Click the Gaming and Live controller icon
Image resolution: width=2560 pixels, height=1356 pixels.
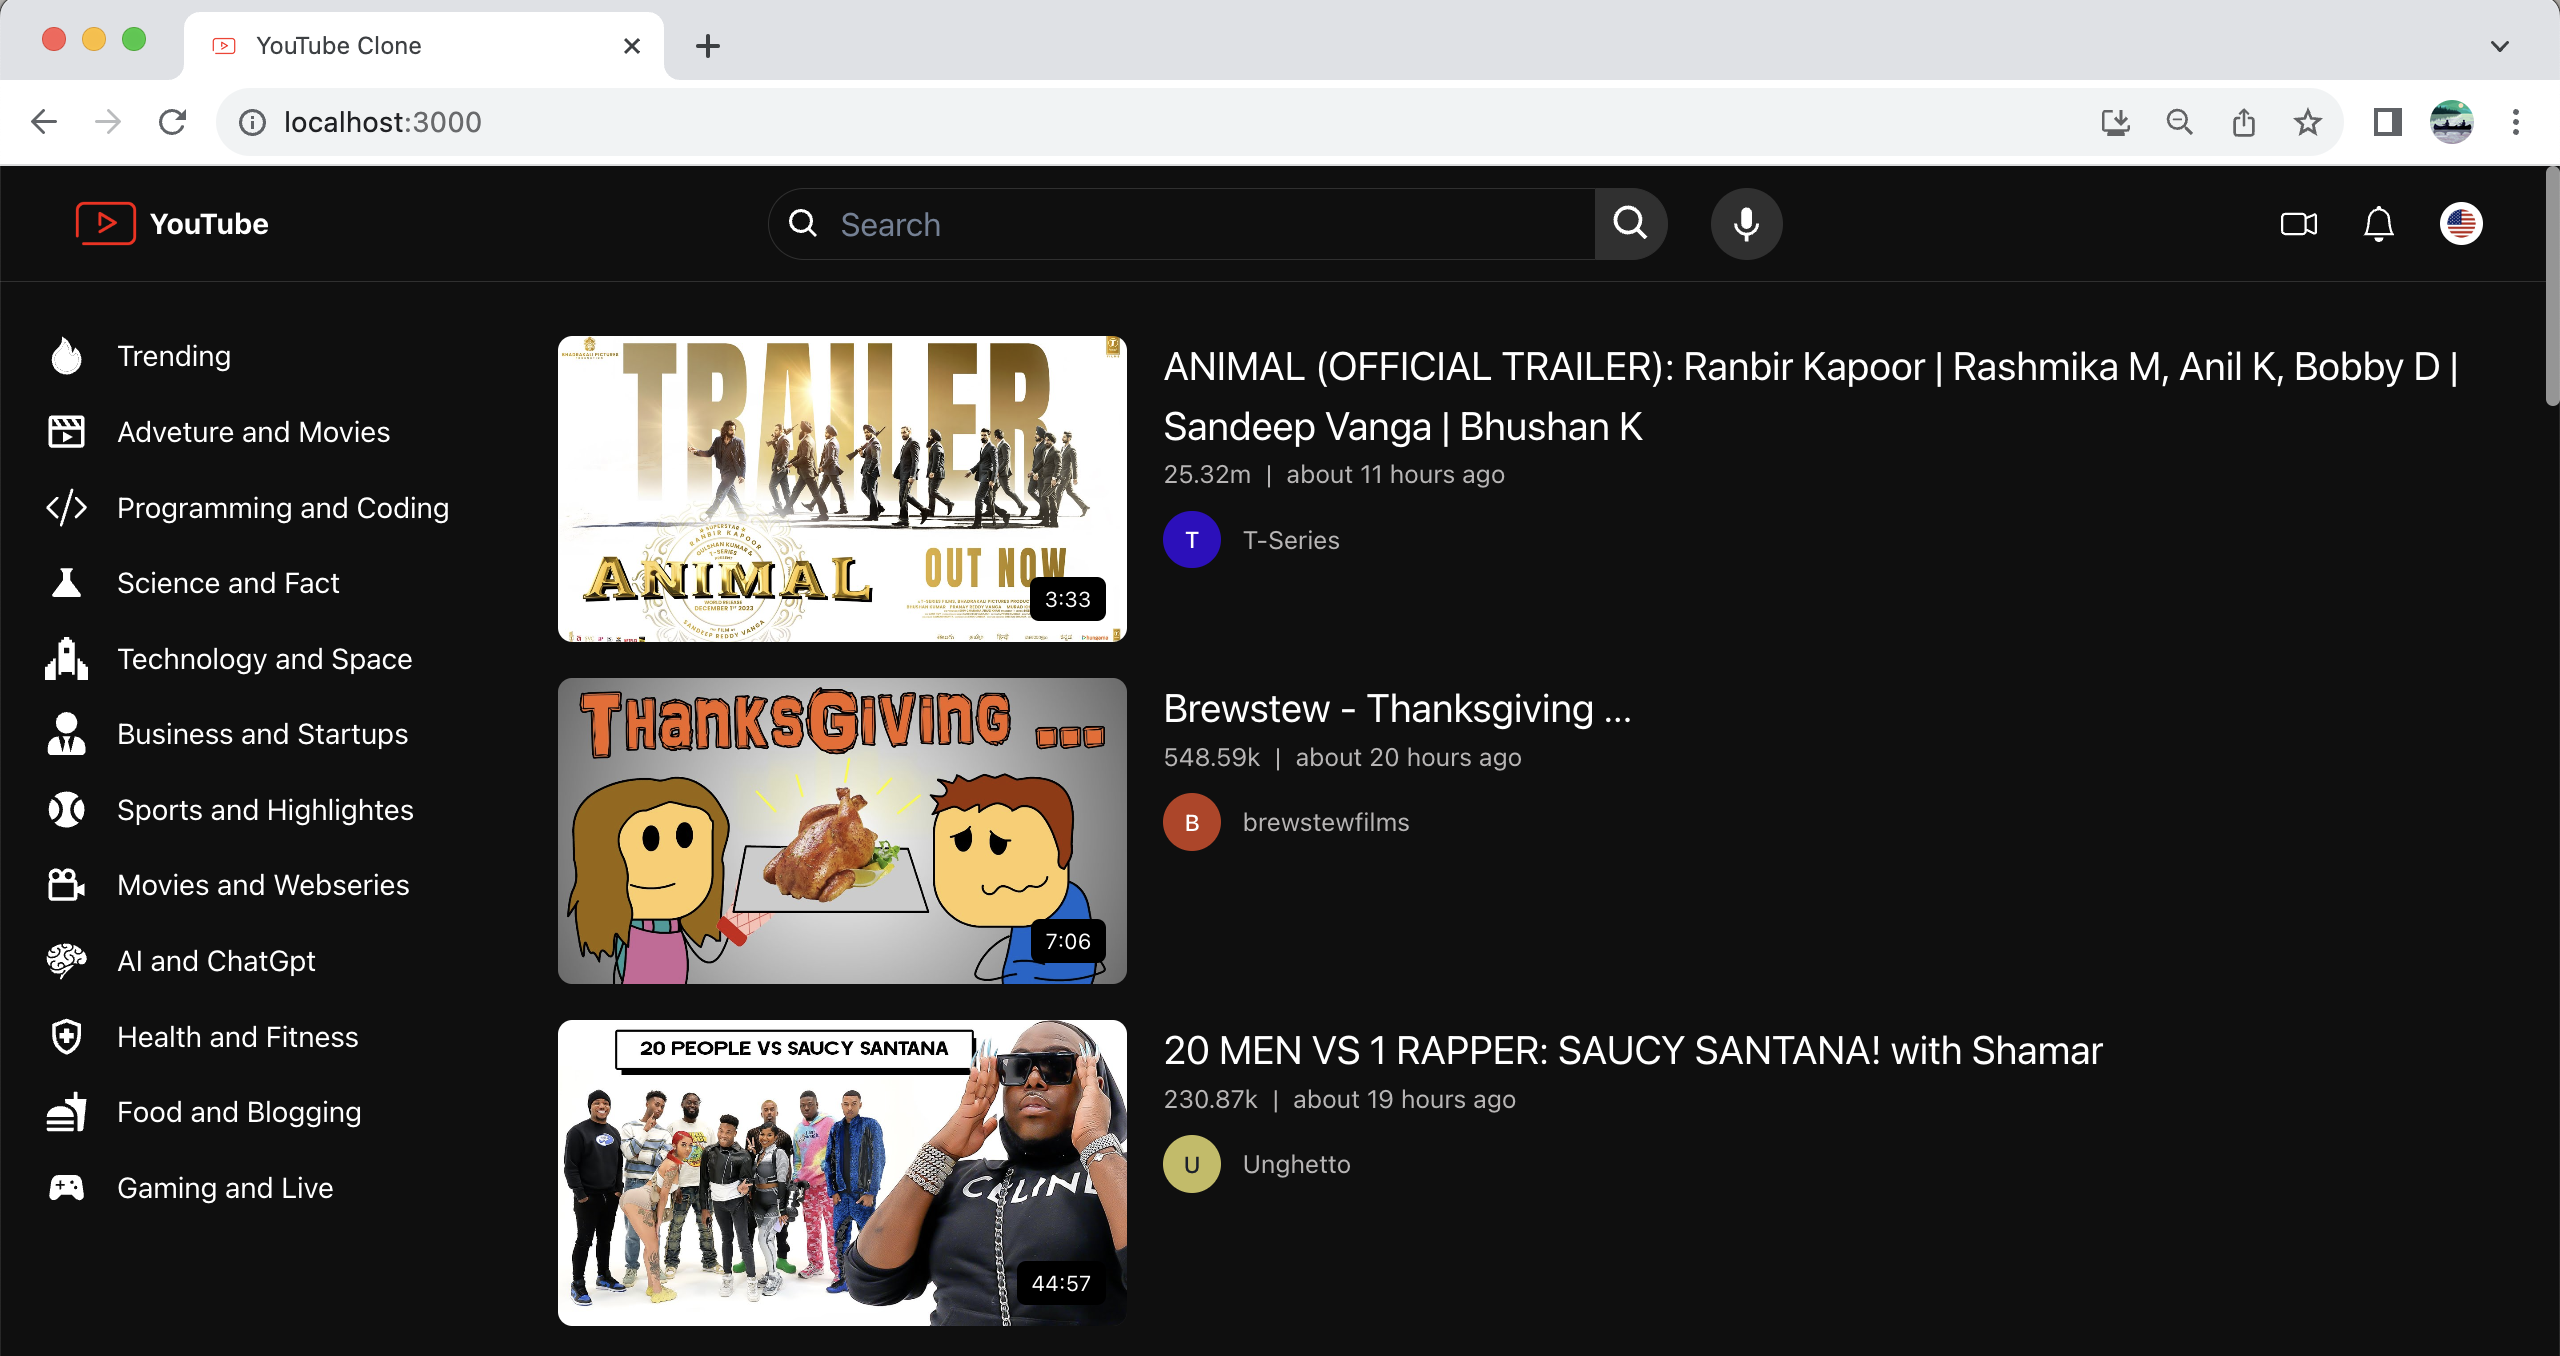tap(66, 1188)
